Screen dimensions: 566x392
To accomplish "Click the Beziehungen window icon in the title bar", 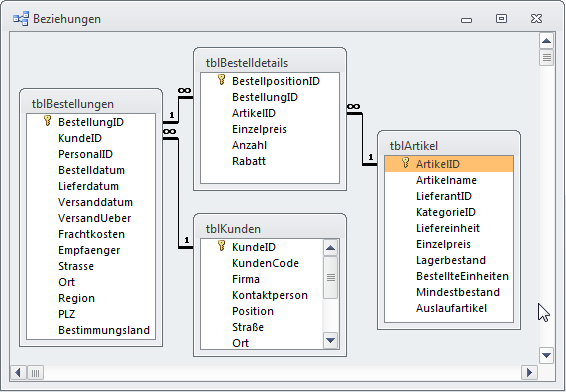I will (x=21, y=19).
